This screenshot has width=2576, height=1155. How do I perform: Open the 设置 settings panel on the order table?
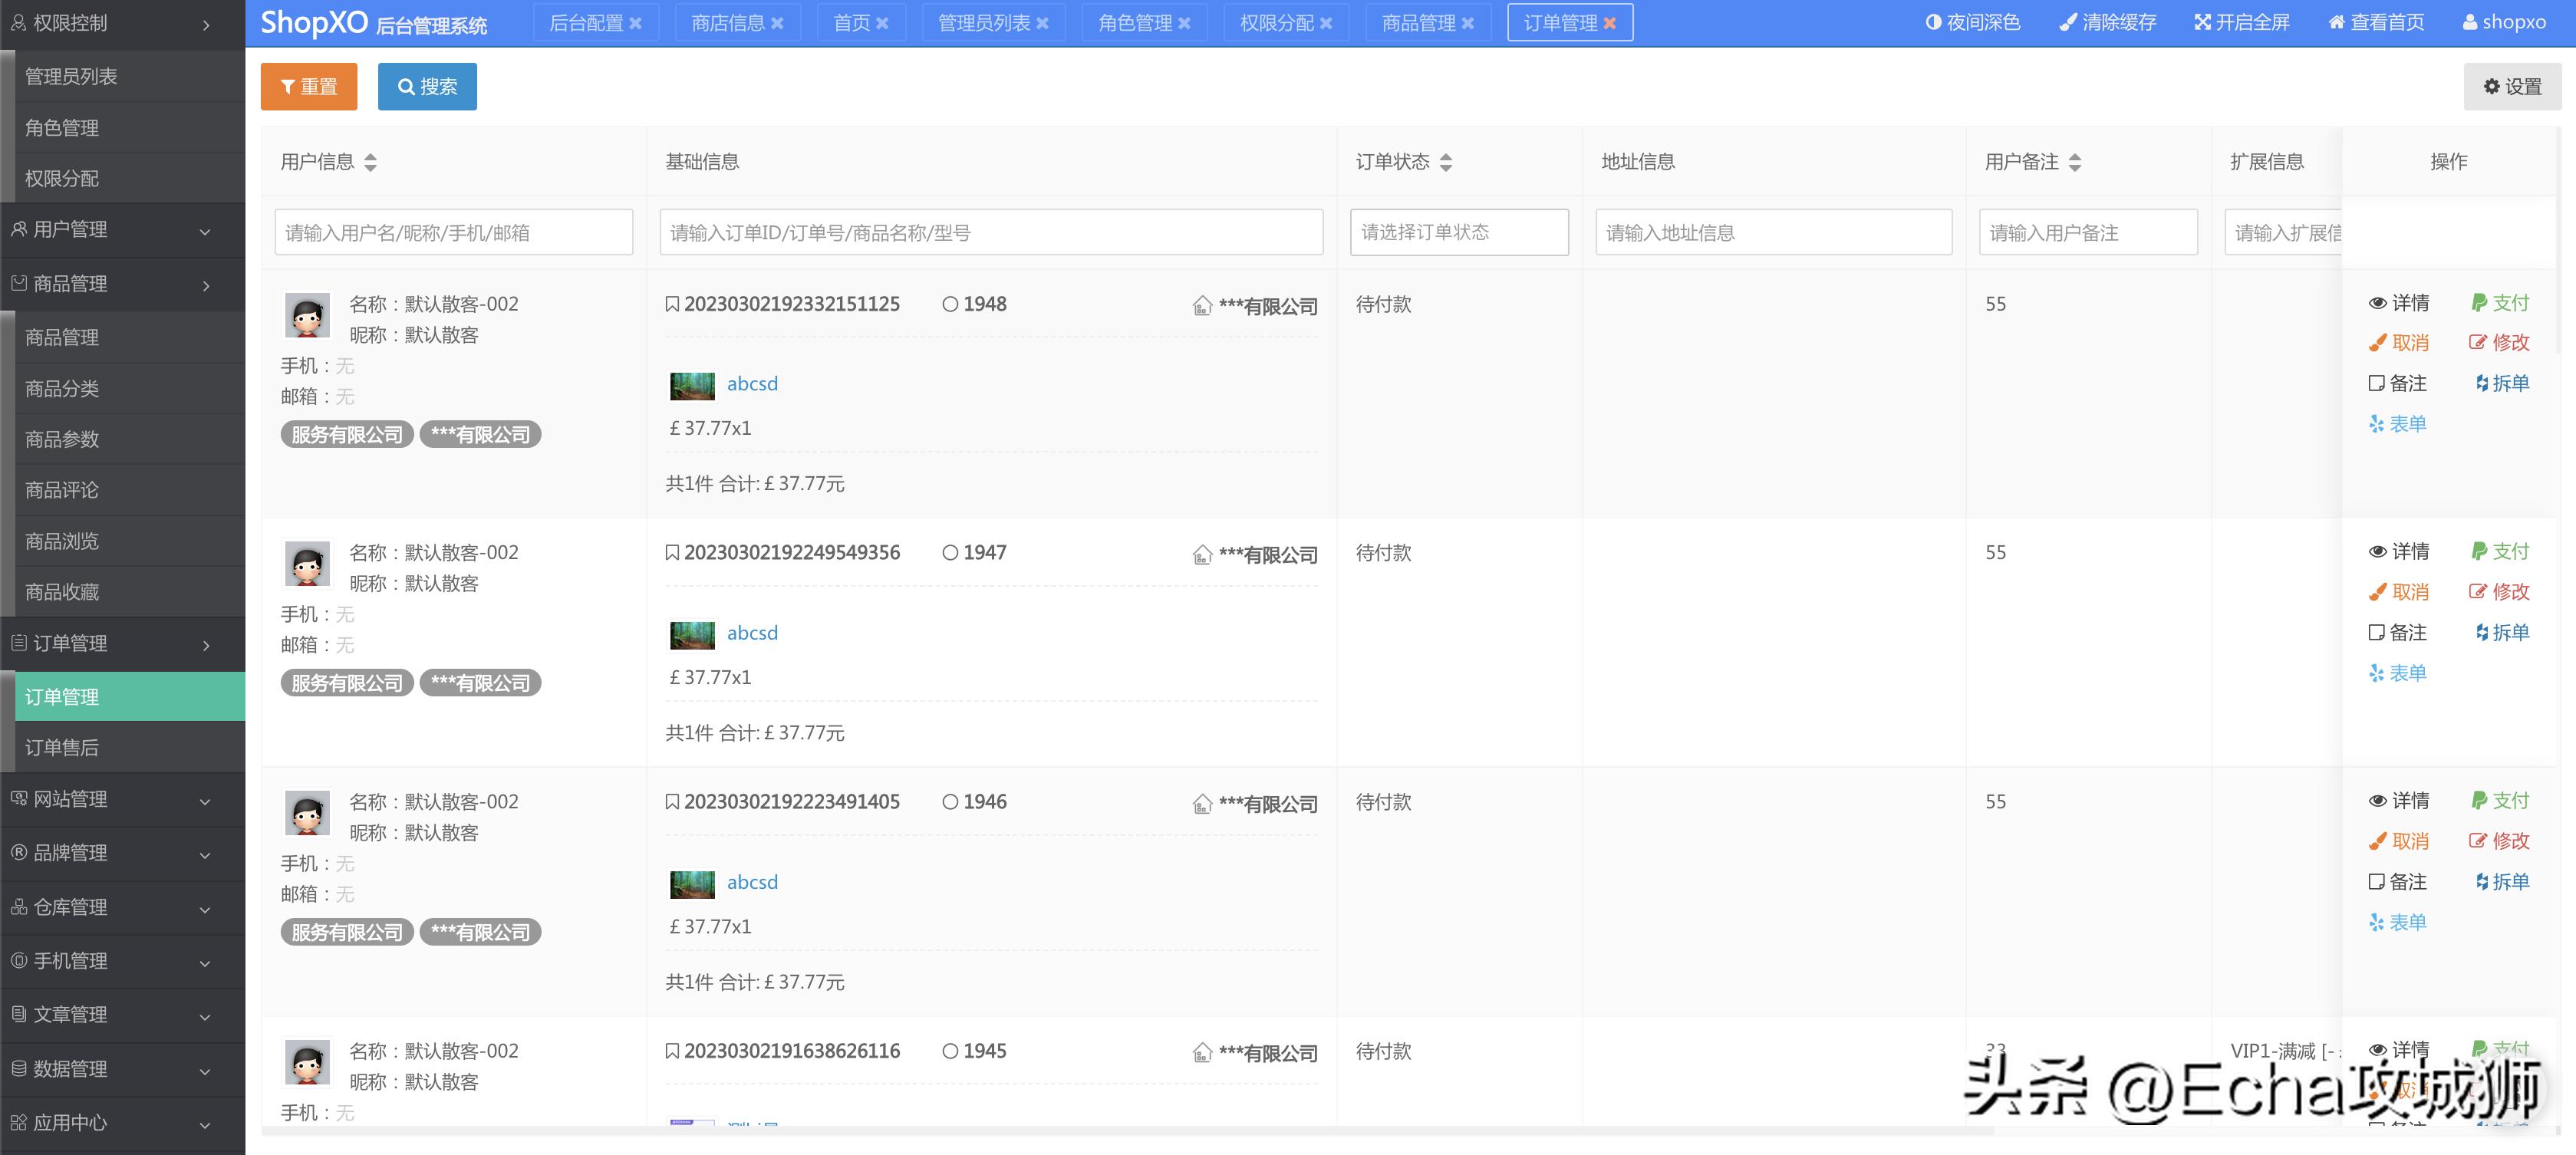(2512, 86)
